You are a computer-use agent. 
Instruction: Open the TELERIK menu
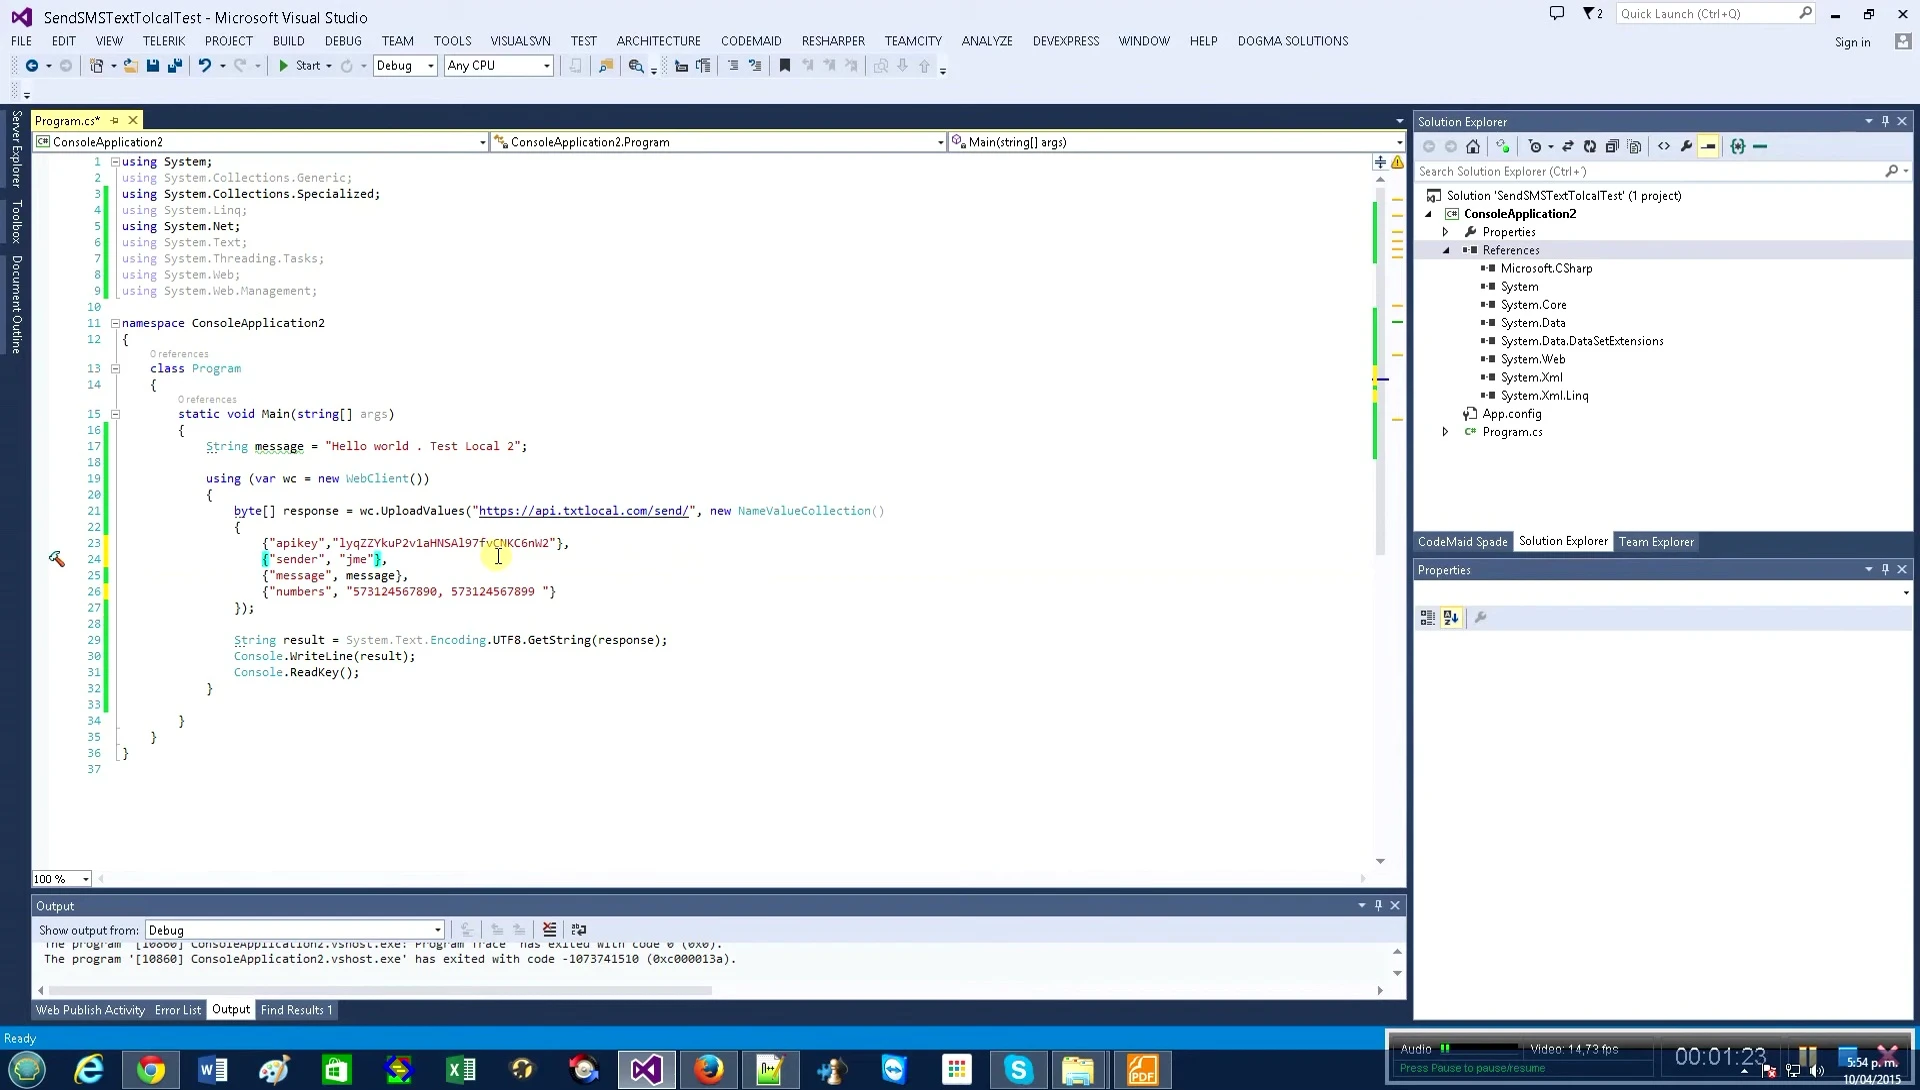(164, 41)
